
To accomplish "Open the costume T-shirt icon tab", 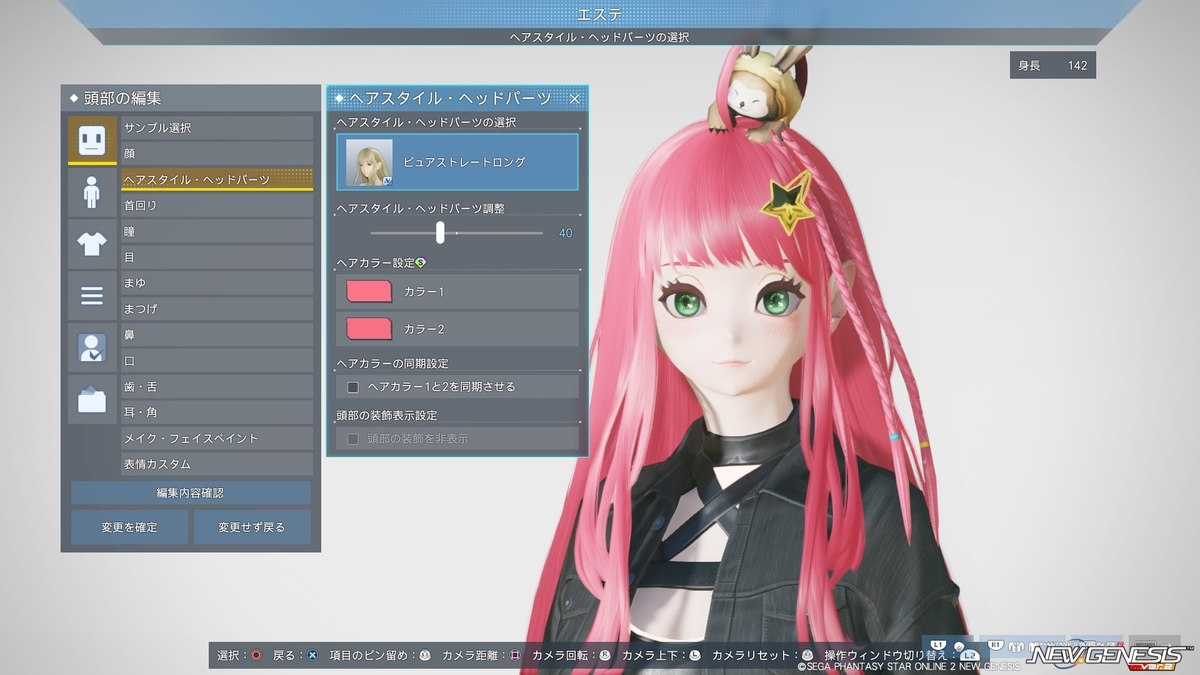I will click(x=92, y=244).
